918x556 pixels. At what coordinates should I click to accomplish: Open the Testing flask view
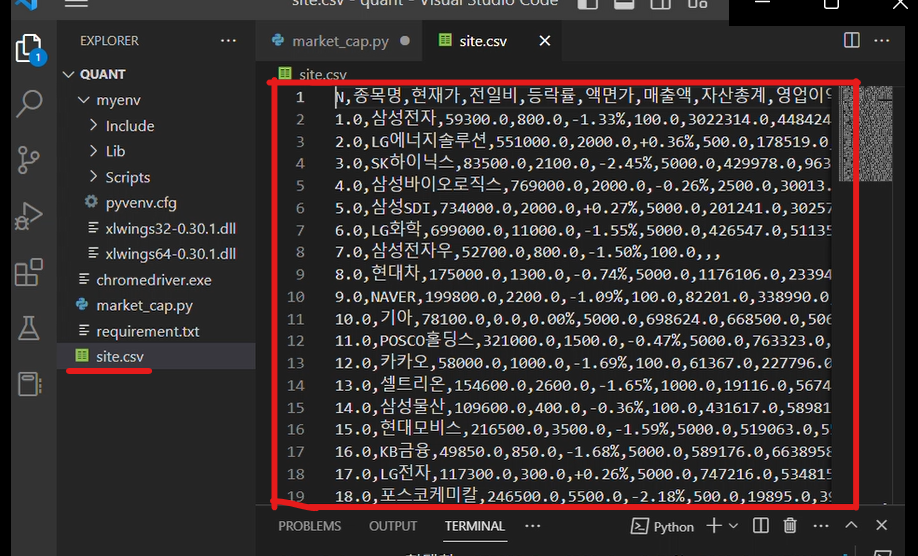click(29, 328)
